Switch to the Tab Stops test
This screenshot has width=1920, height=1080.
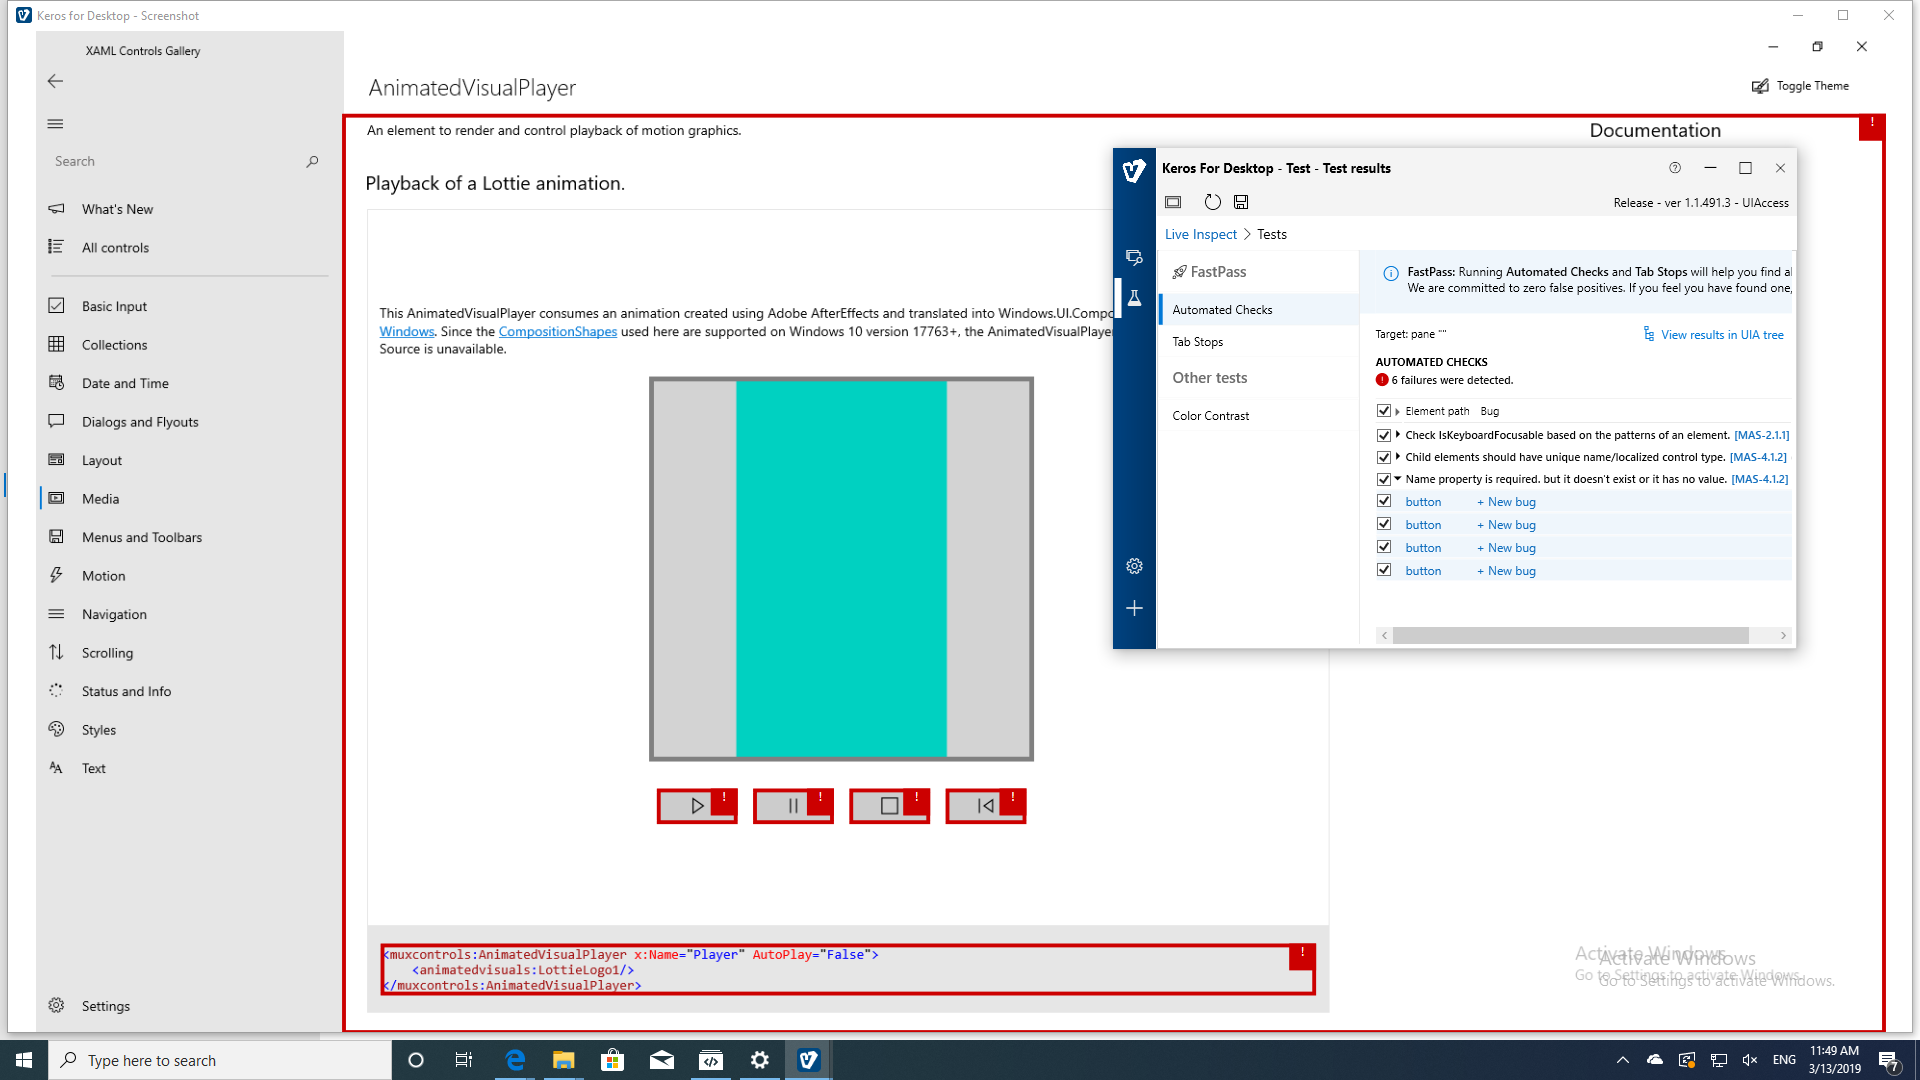(1197, 341)
